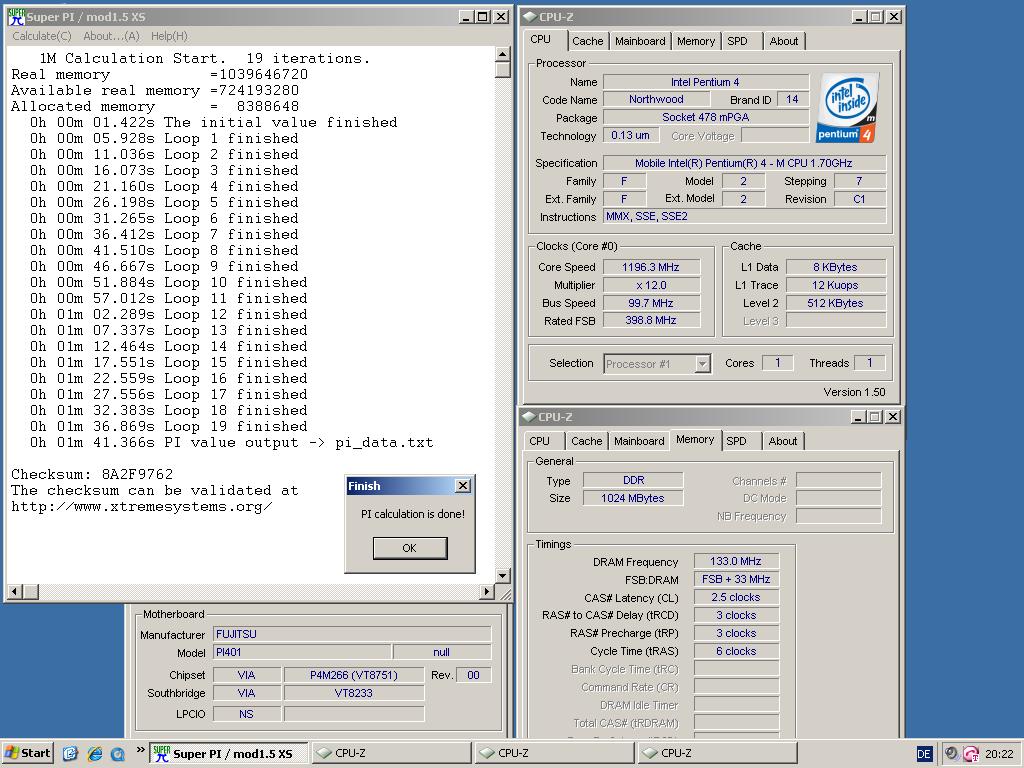The width and height of the screenshot is (1024, 768).
Task: Click the Package Socket 478 mPGA field
Action: [x=706, y=118]
